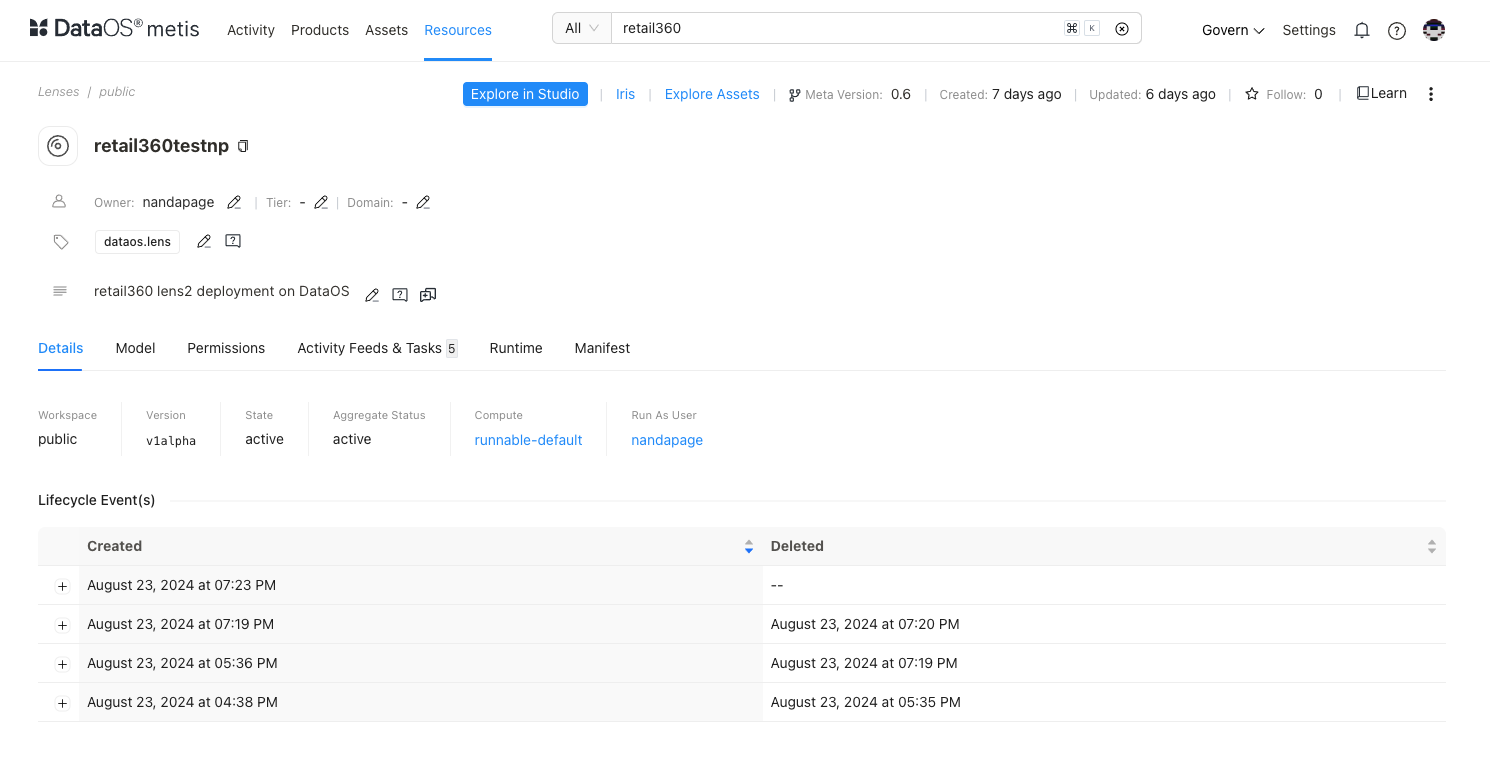Viewport: 1490px width, 770px height.
Task: Click the meta version branch icon
Action: coord(794,95)
